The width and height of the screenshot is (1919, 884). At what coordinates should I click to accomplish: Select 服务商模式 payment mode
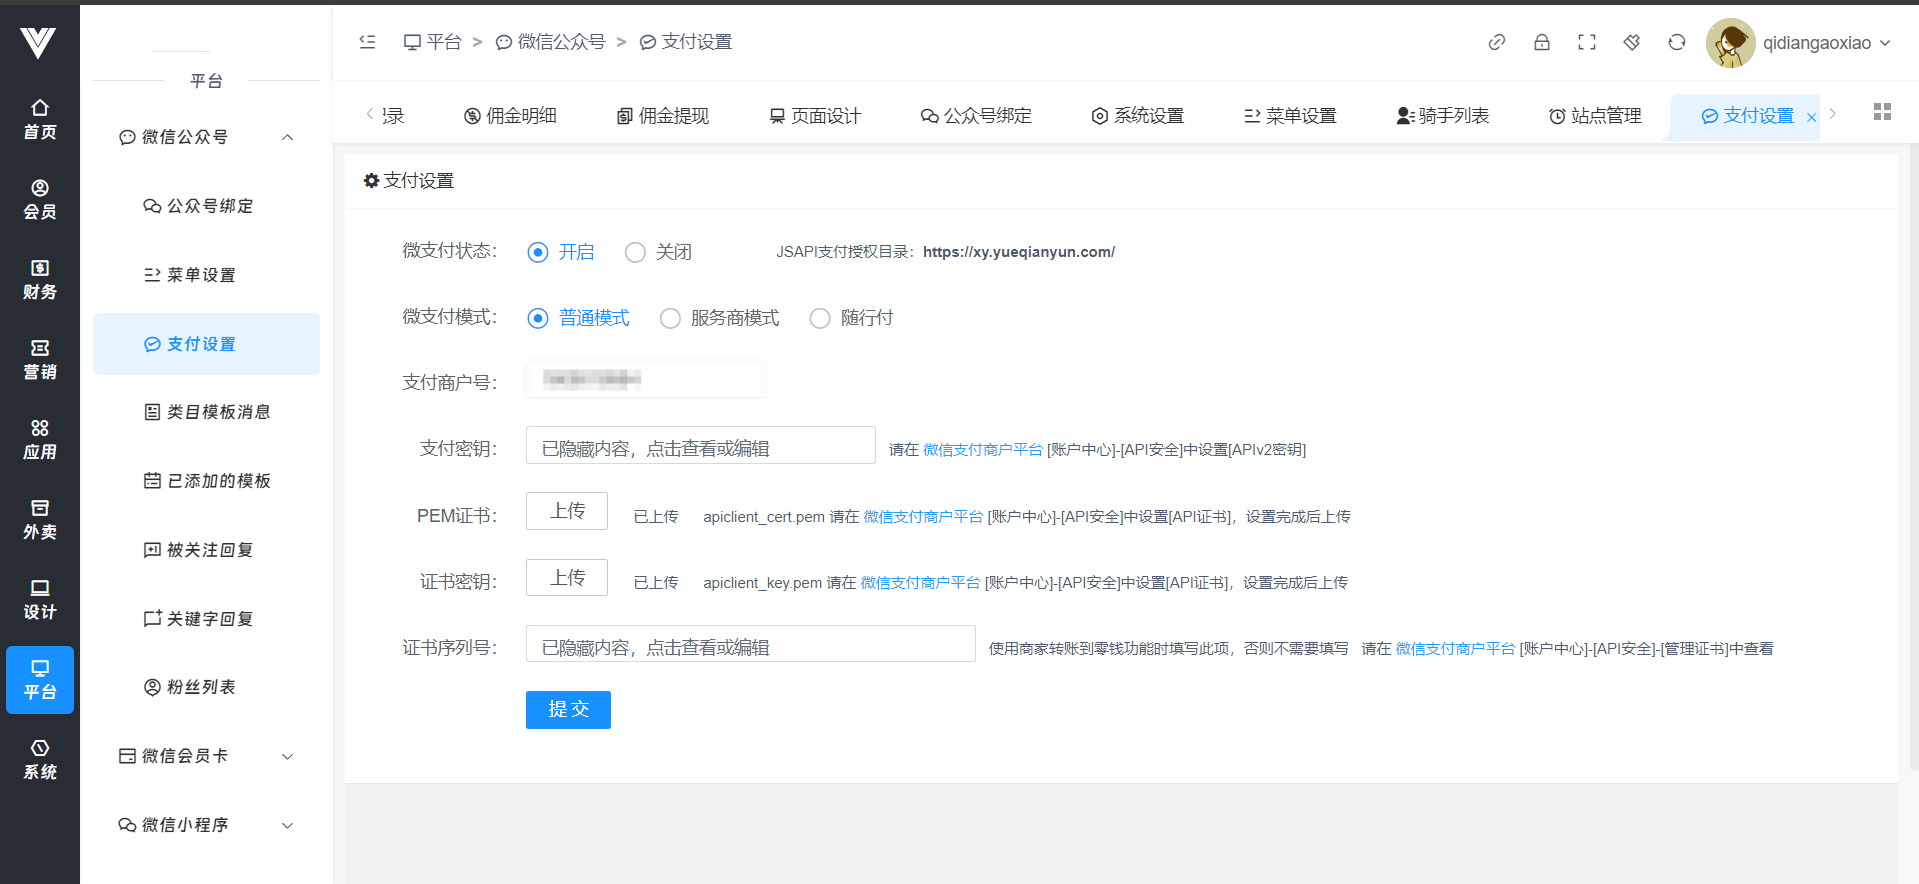[670, 319]
